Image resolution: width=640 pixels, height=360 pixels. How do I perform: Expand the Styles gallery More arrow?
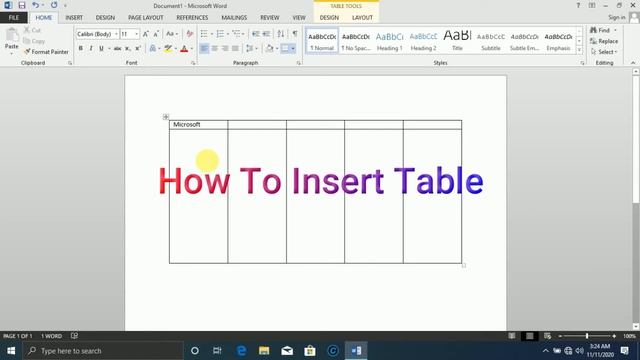(579, 50)
